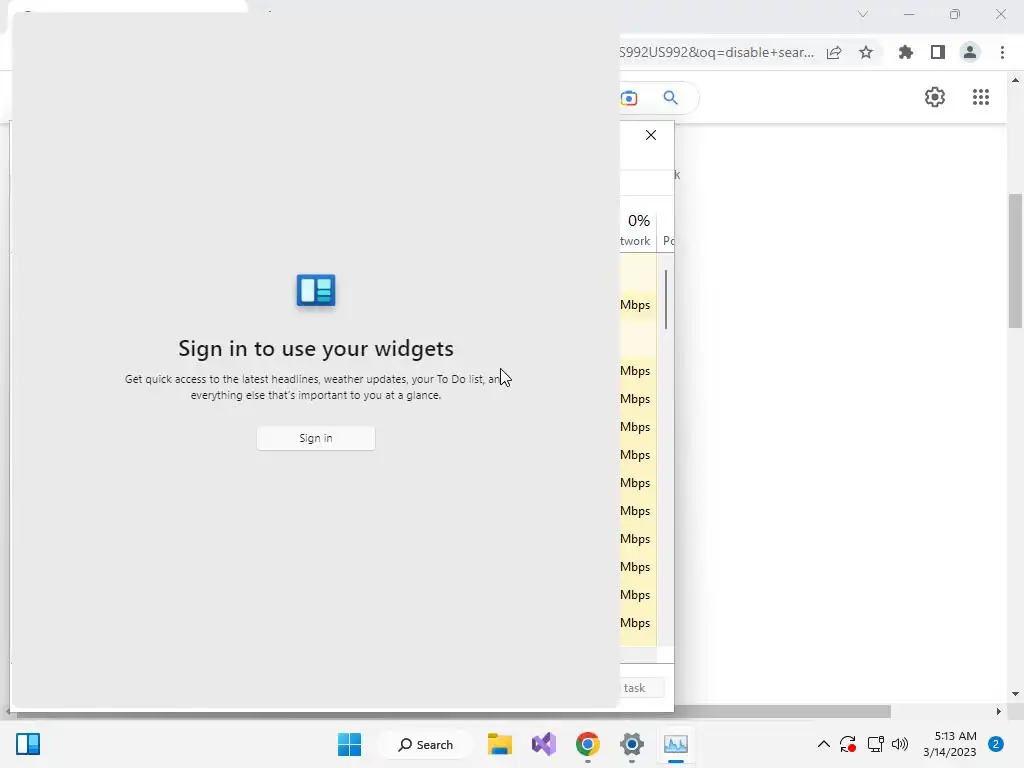Screen dimensions: 1024x768
Task: Open clock and date 5:13 AM
Action: (950, 744)
